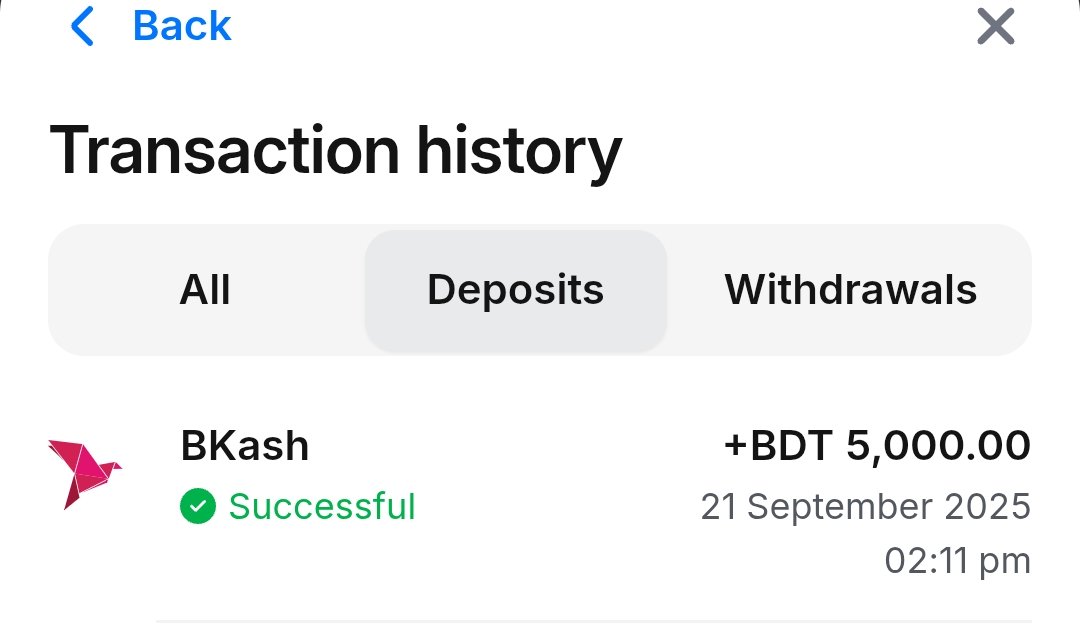Tap the blue back chevron arrow
Screen dimensions: 1080x630
(82, 27)
